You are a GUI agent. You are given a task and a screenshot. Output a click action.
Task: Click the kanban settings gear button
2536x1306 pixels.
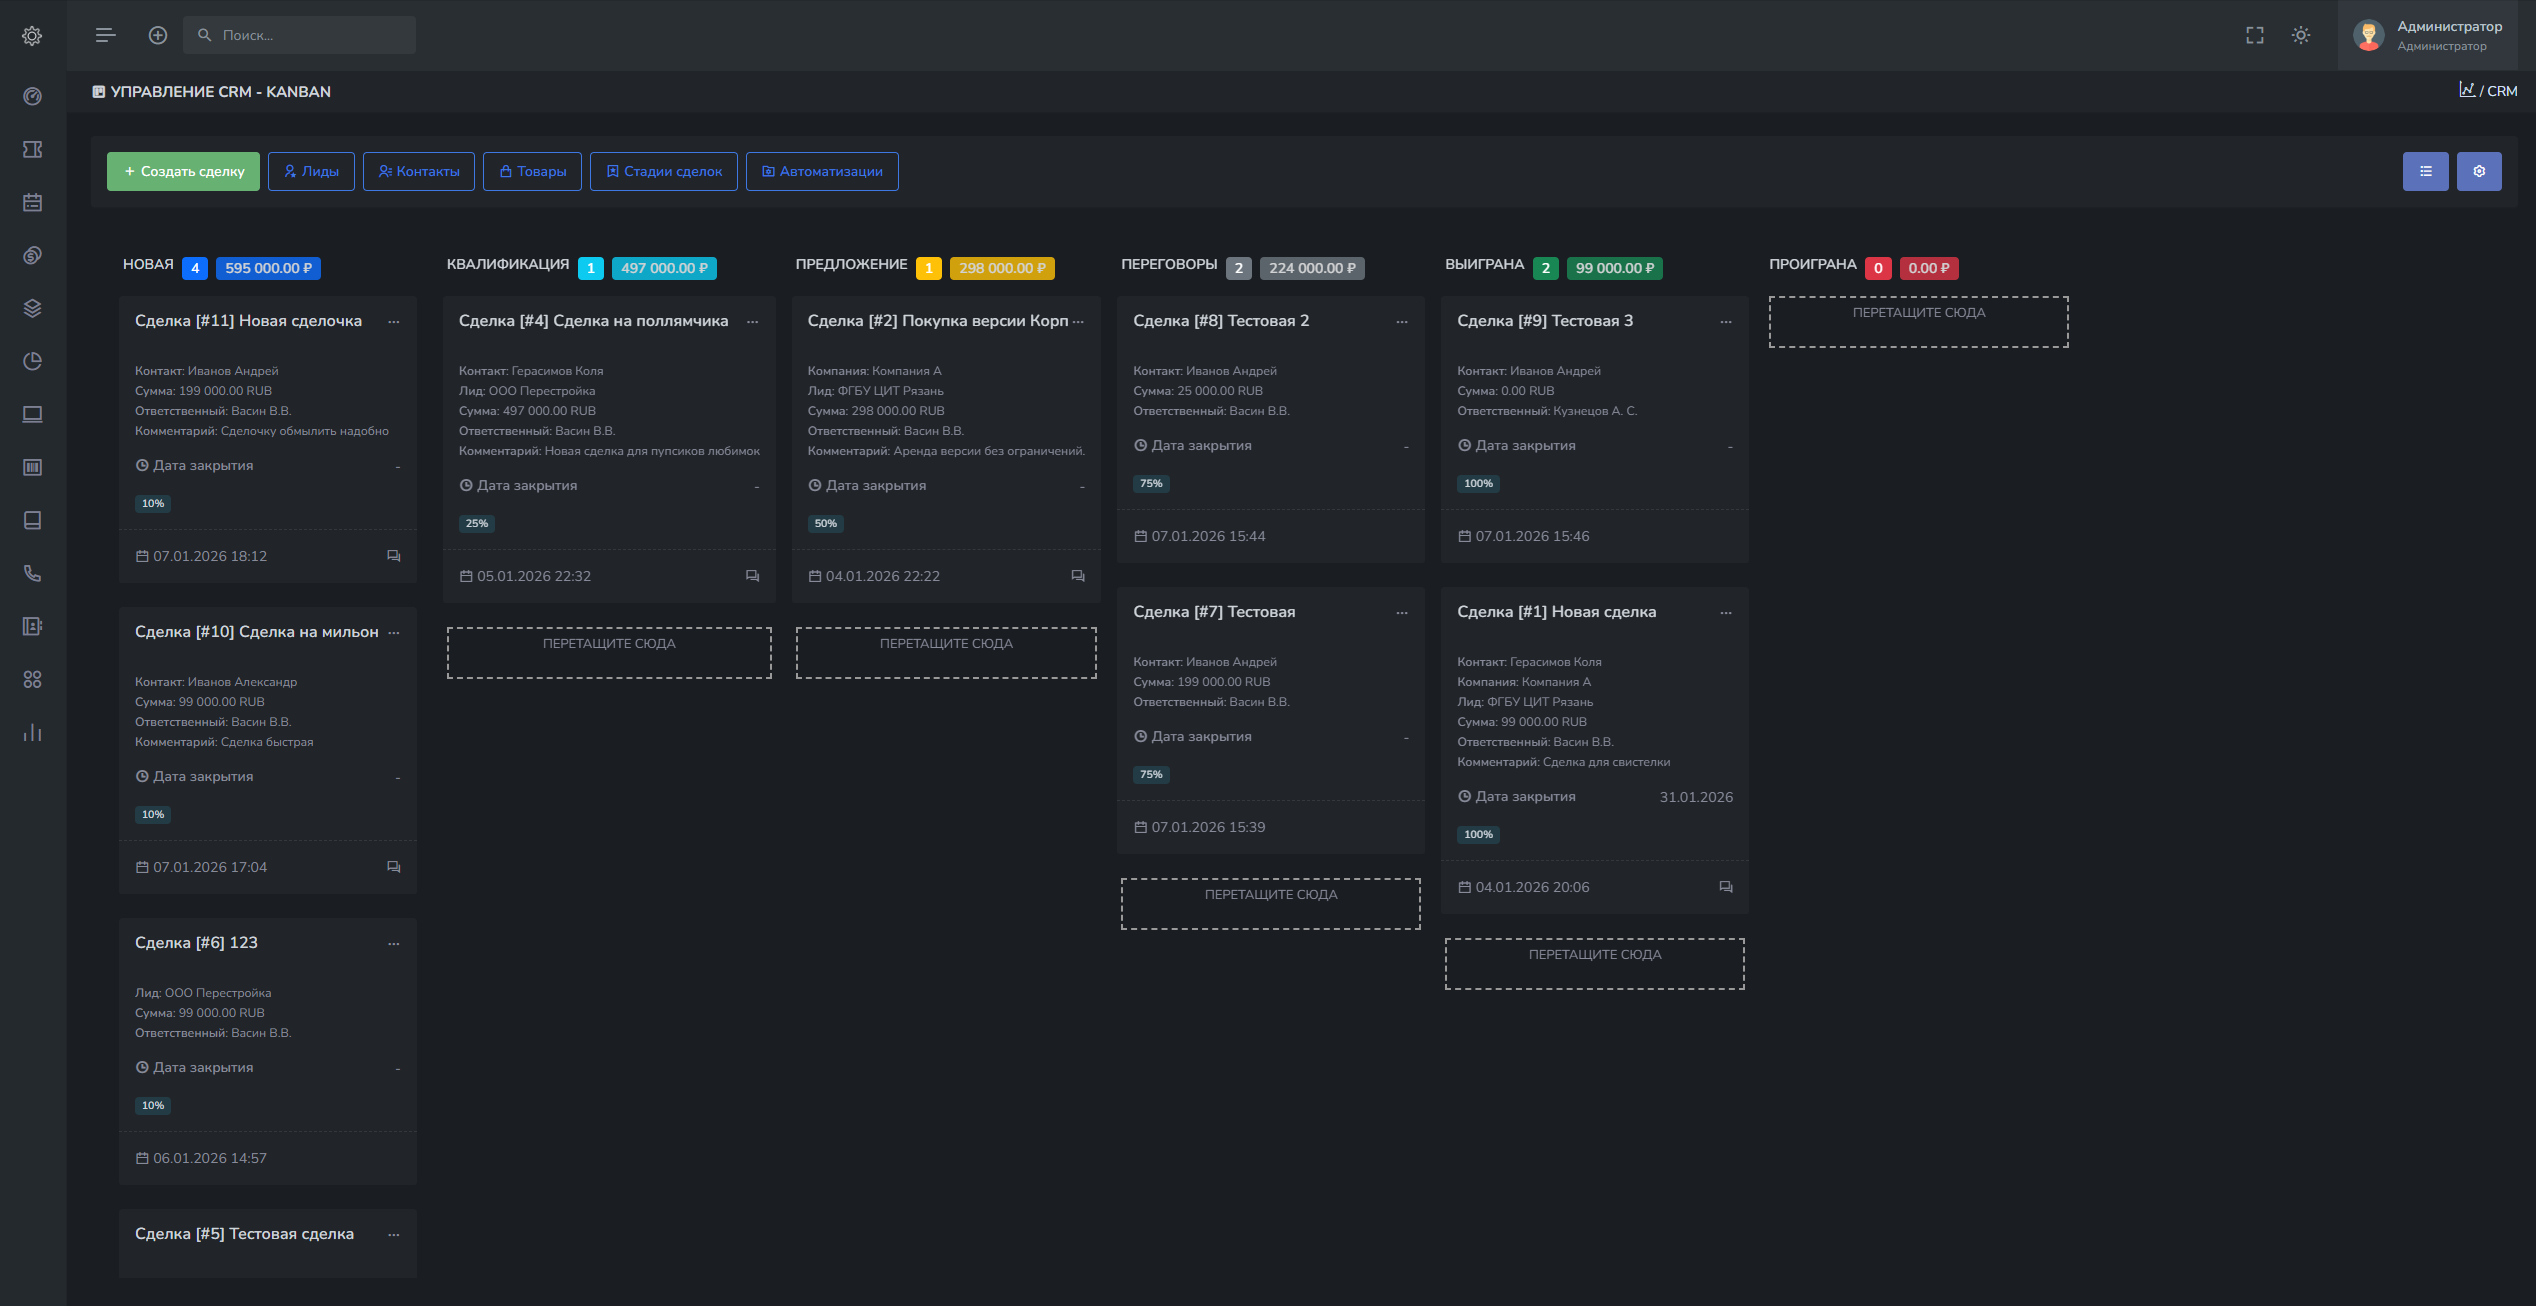tap(2478, 171)
